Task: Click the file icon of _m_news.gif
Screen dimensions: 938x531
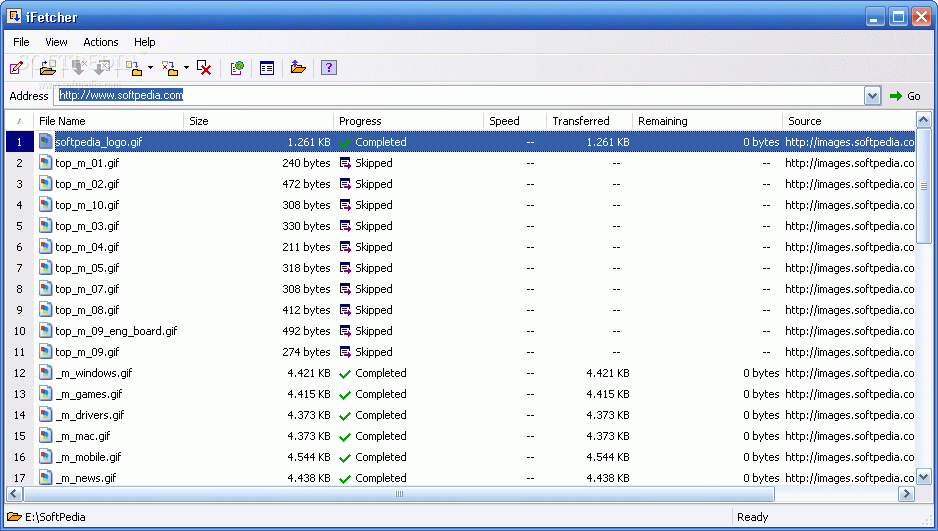Action: 45,477
